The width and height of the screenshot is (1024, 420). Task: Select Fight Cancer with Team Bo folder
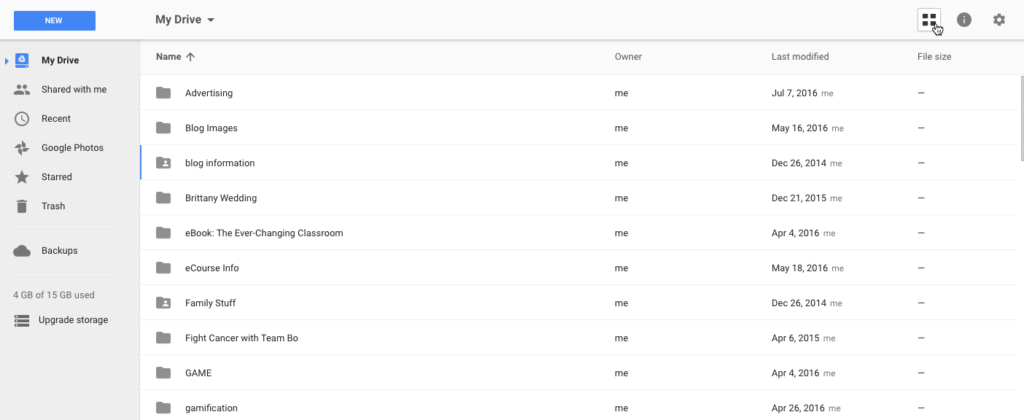579,338
